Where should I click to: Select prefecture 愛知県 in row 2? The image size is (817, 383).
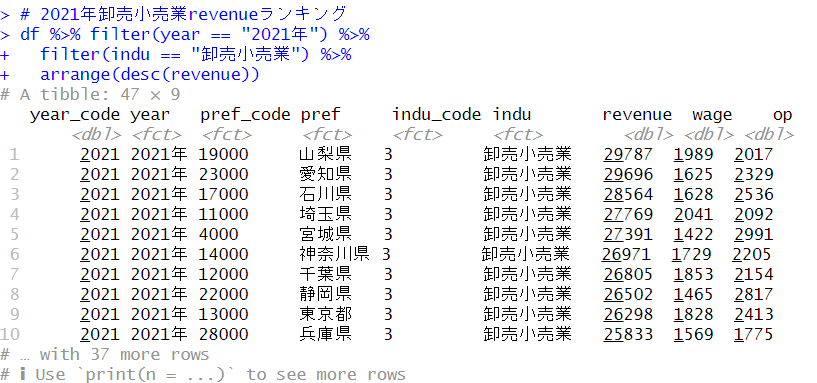point(325,174)
